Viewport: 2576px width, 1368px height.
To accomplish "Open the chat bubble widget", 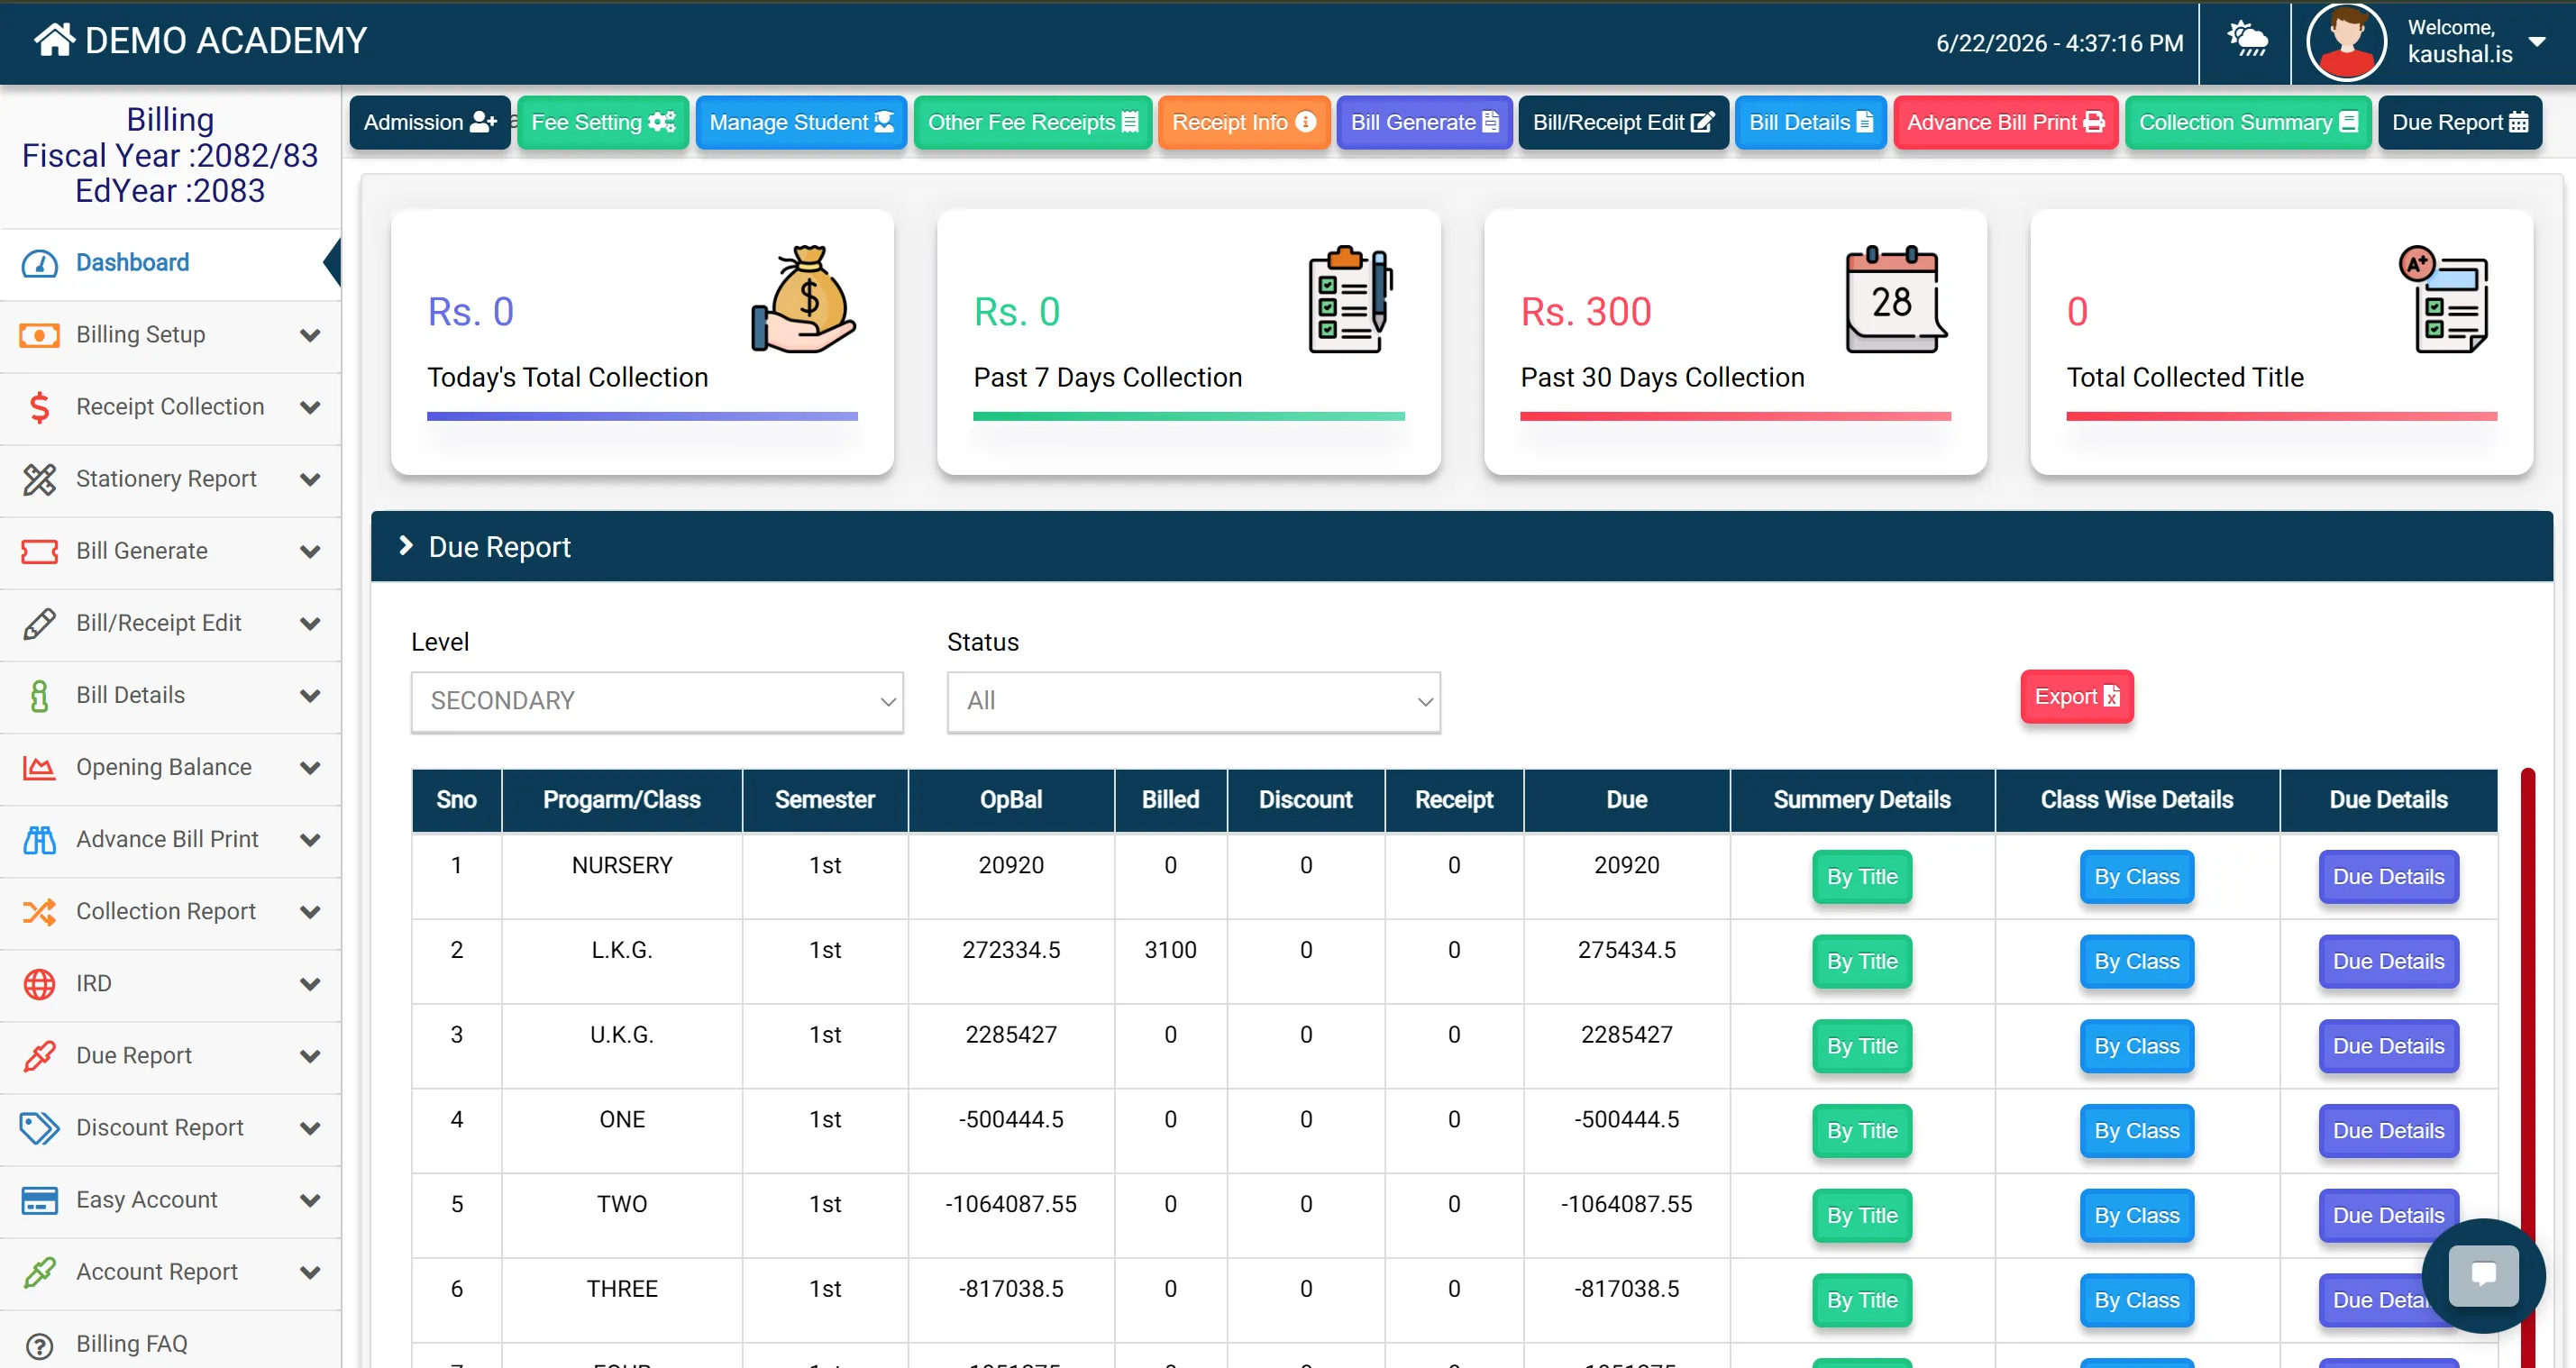I will coord(2484,1275).
